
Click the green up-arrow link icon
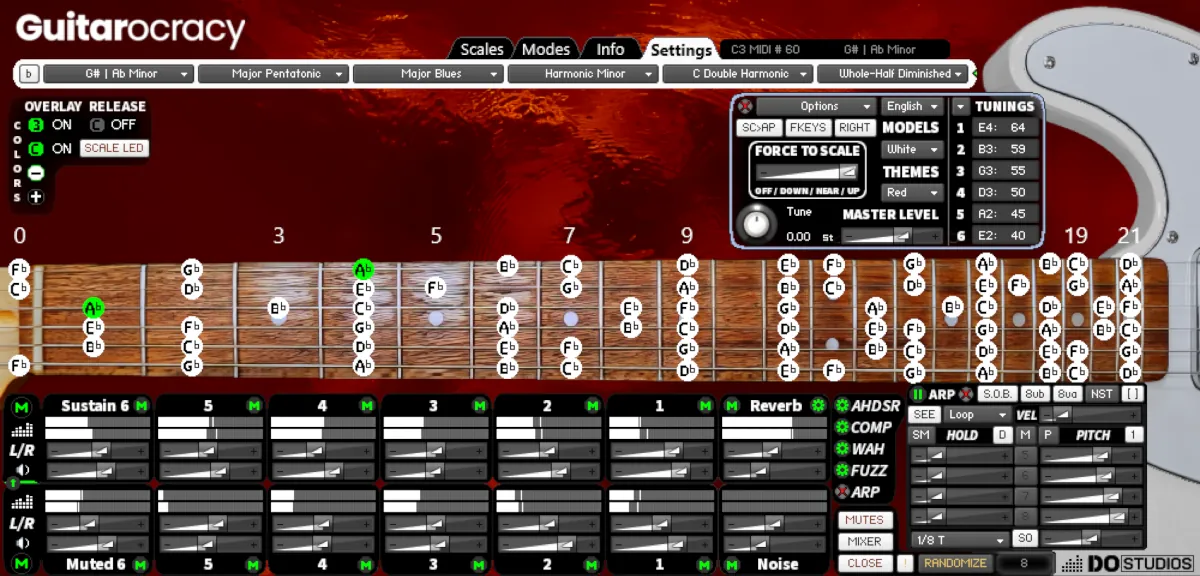tap(14, 483)
